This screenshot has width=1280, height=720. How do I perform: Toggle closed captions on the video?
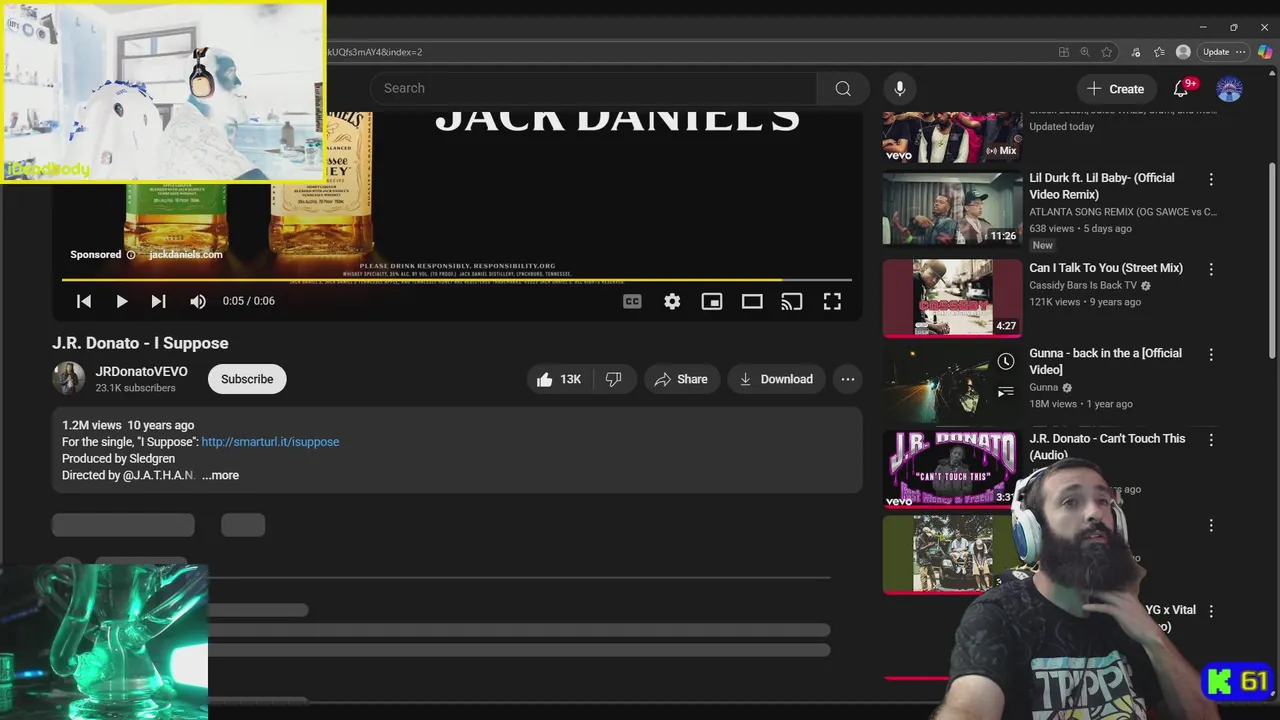point(632,301)
